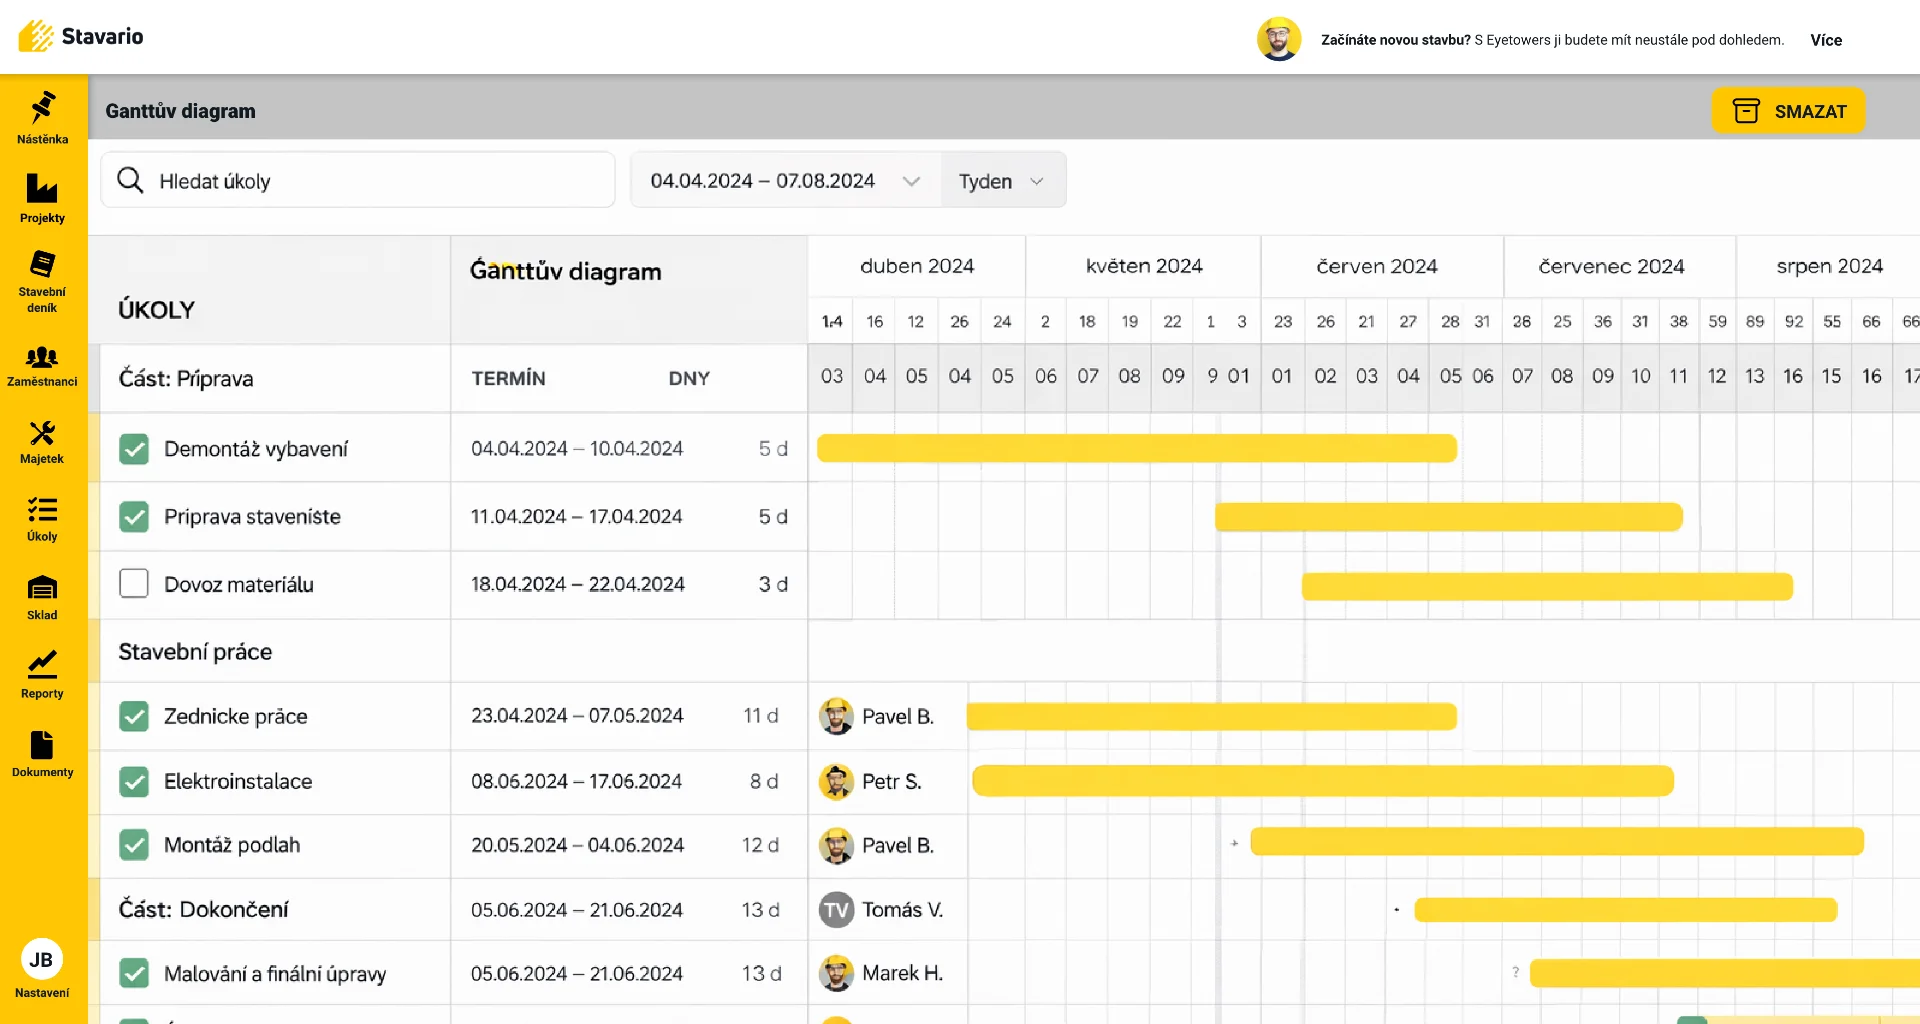Uncheck Malování a finální úpravy task
Screen dimensions: 1920x1024
tap(134, 973)
